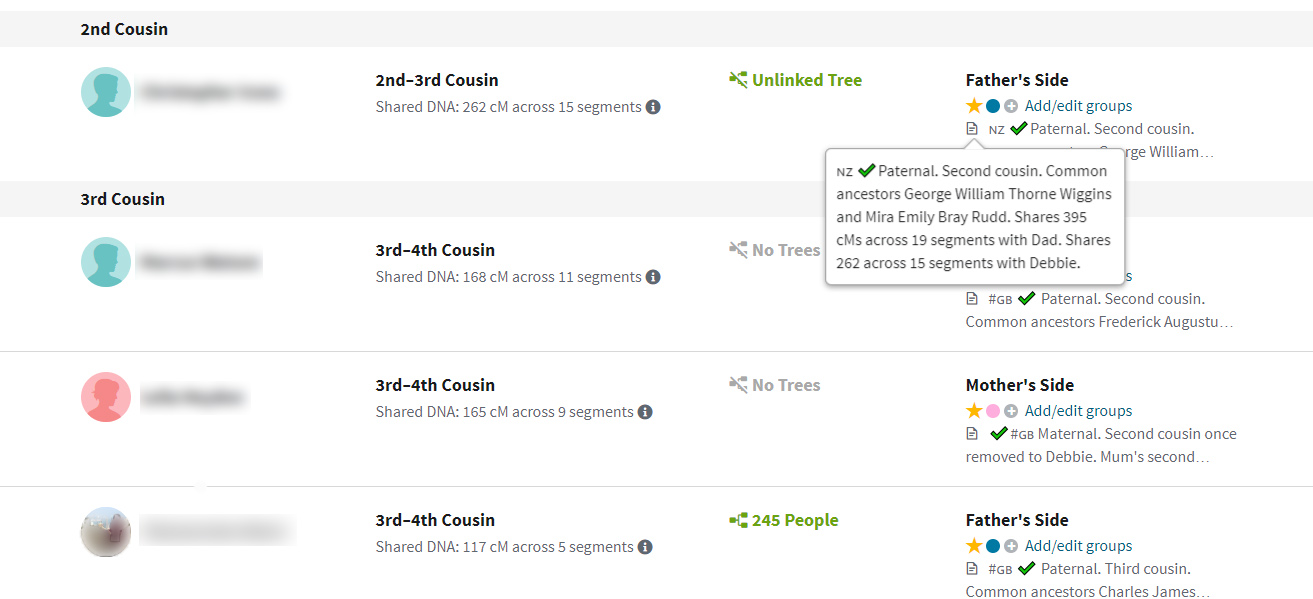The width and height of the screenshot is (1313, 599).
Task: Click the pink avatar of the 165 cM match
Action: (106, 397)
